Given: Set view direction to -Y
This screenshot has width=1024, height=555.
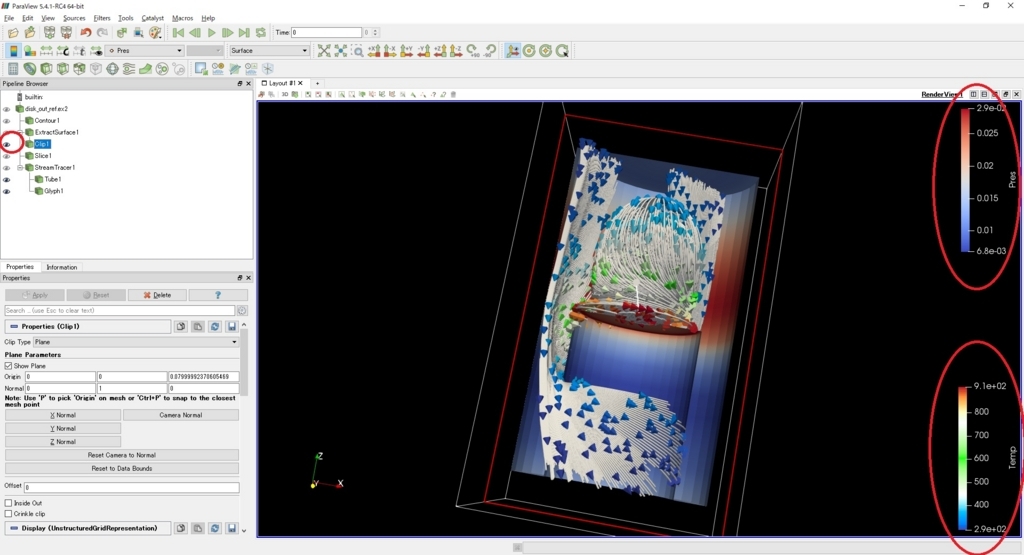Looking at the screenshot, I should [x=423, y=51].
